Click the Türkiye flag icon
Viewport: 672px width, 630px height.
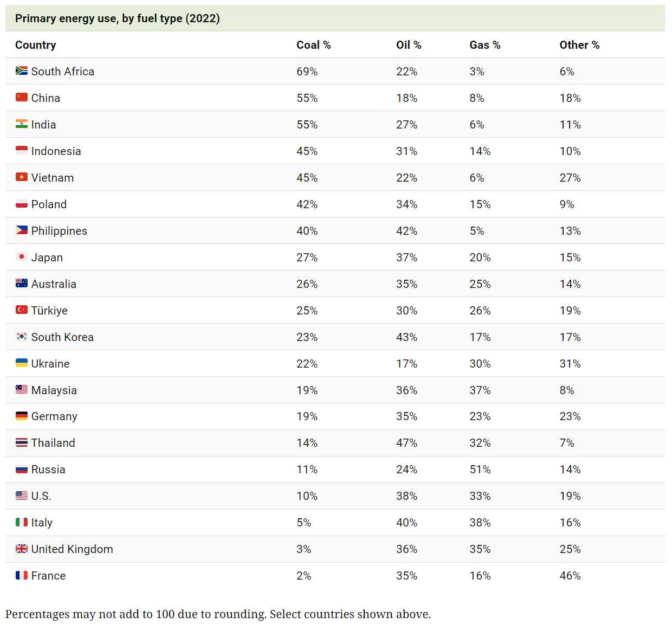click(21, 310)
